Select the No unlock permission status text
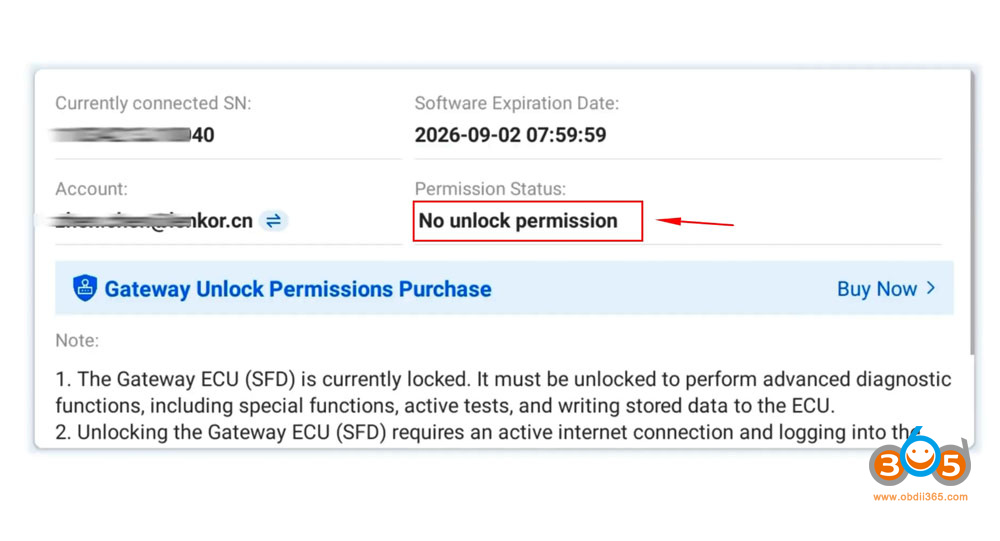This screenshot has width=1000, height=541. [518, 221]
